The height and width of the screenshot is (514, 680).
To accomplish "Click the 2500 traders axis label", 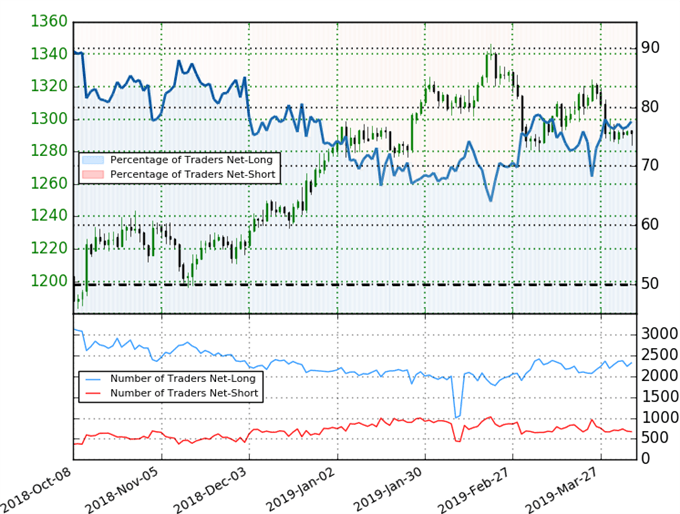I will pyautogui.click(x=660, y=355).
